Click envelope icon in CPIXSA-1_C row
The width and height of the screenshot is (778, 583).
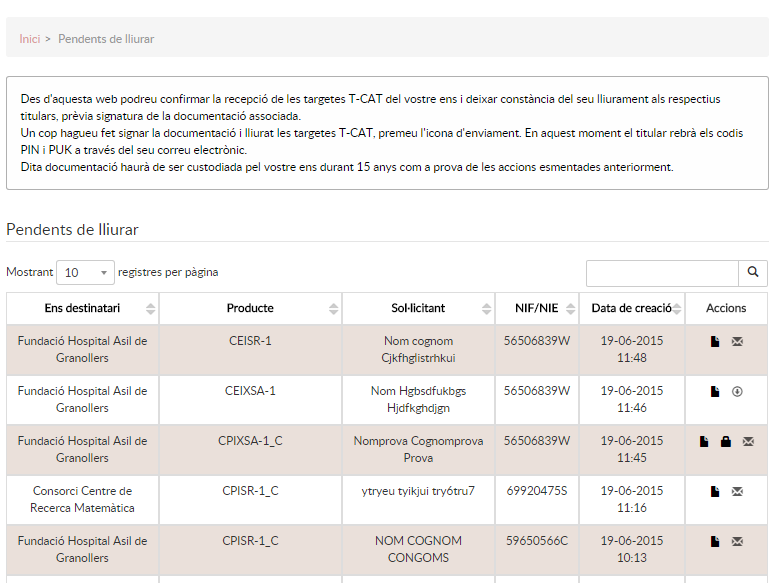tap(748, 442)
